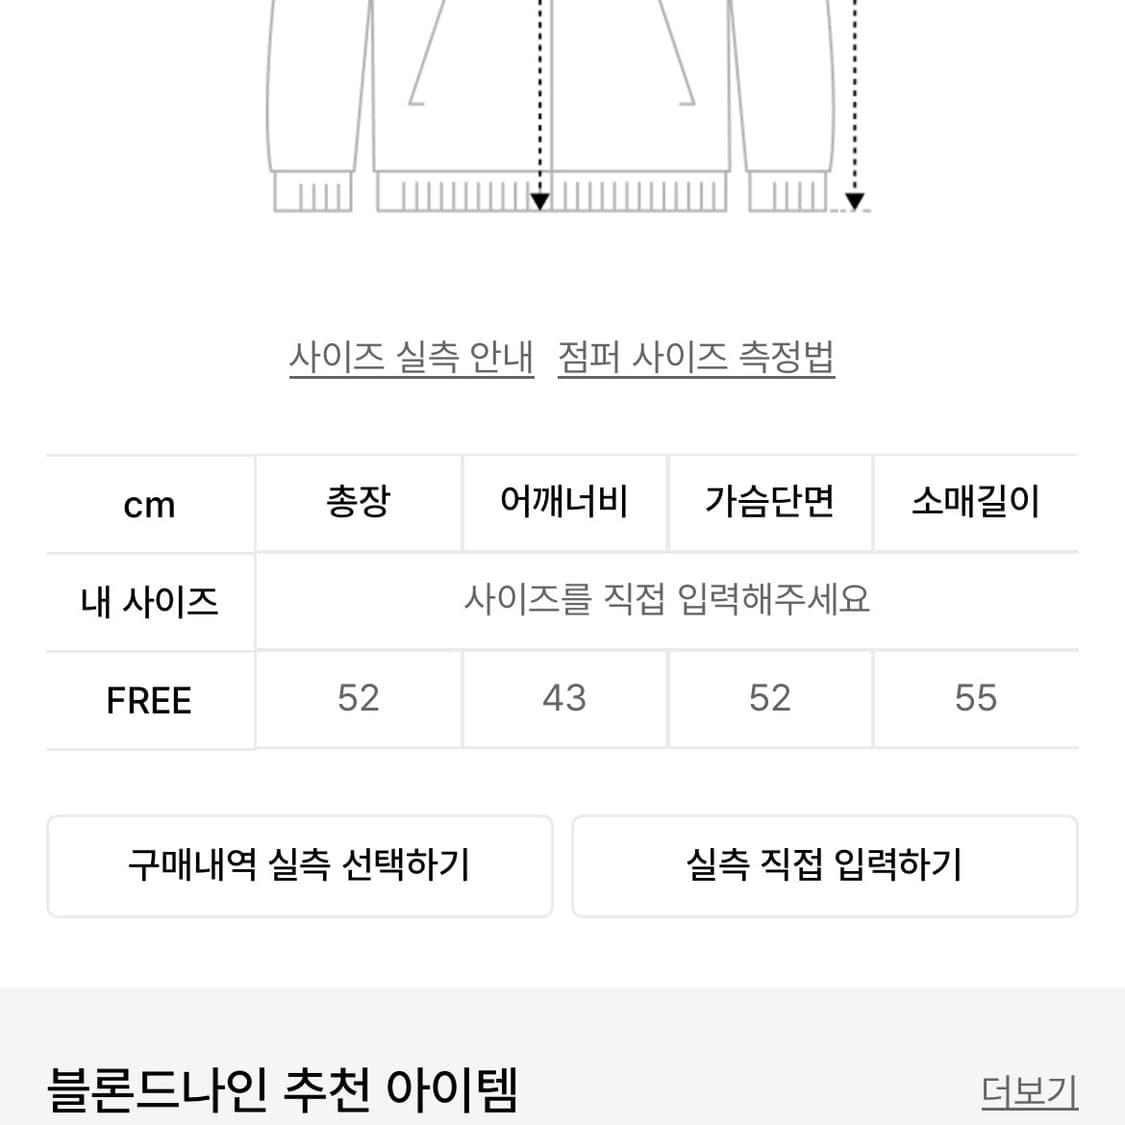Click the 구매내역 실측 선택하기 button
The image size is (1125, 1125).
(299, 865)
